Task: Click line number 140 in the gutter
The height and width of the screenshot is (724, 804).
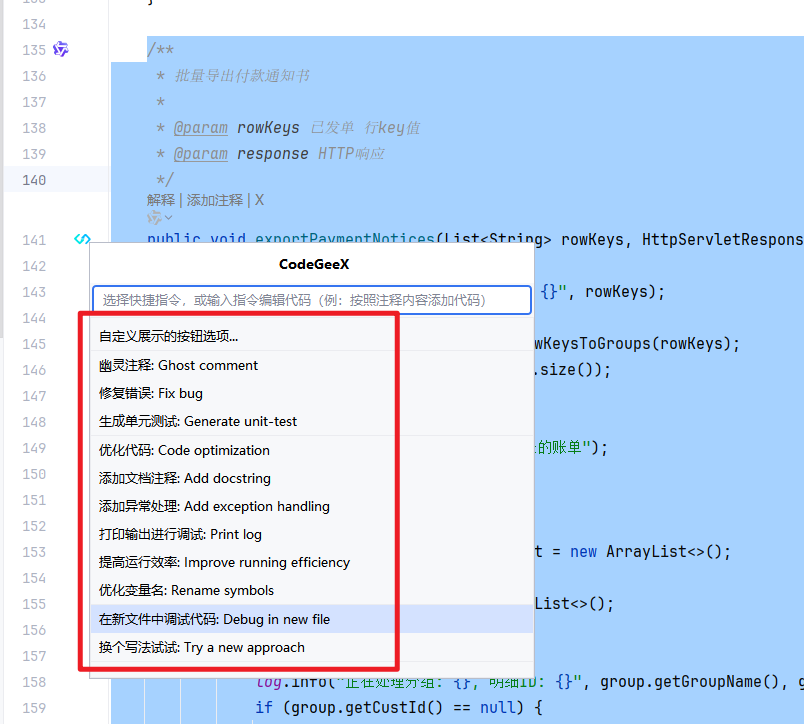Action: (x=34, y=180)
